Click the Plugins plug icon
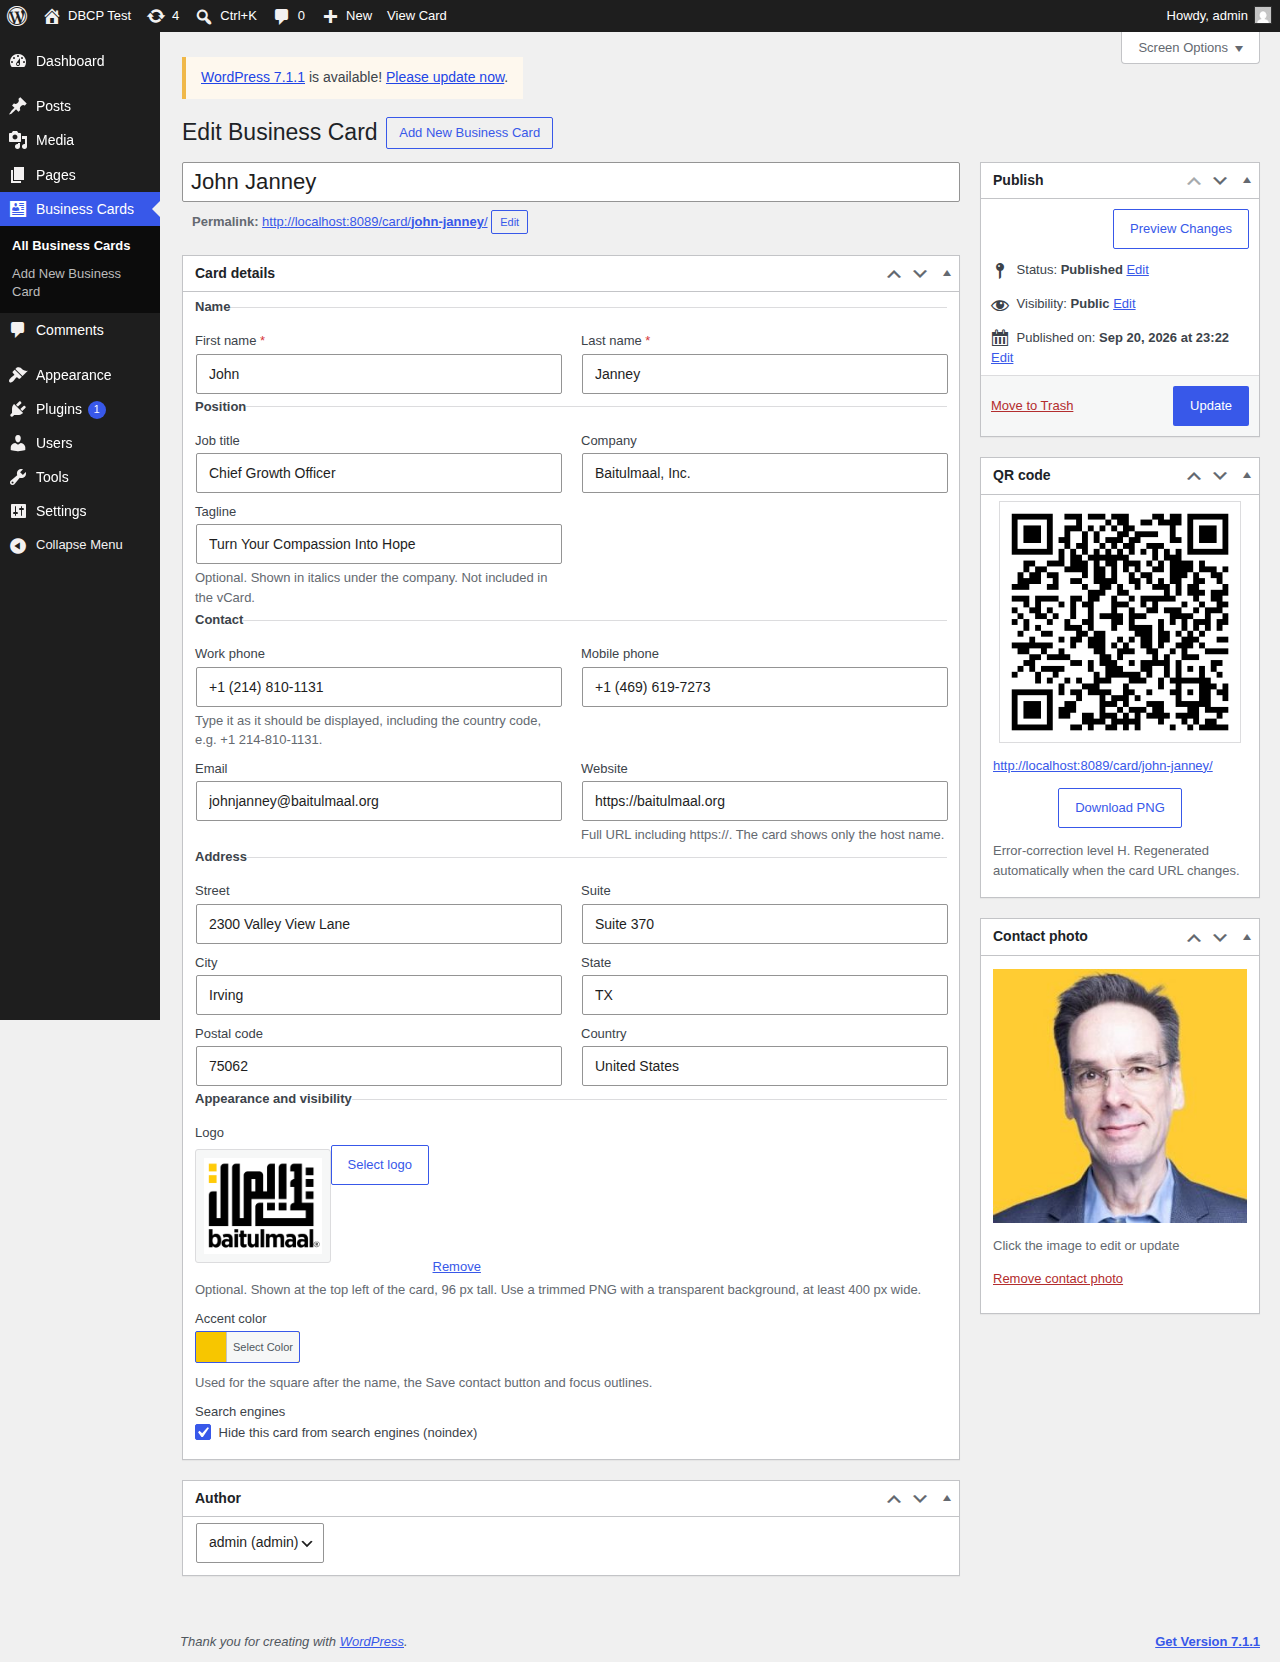Screen dimensions: 1280x1662 18,409
